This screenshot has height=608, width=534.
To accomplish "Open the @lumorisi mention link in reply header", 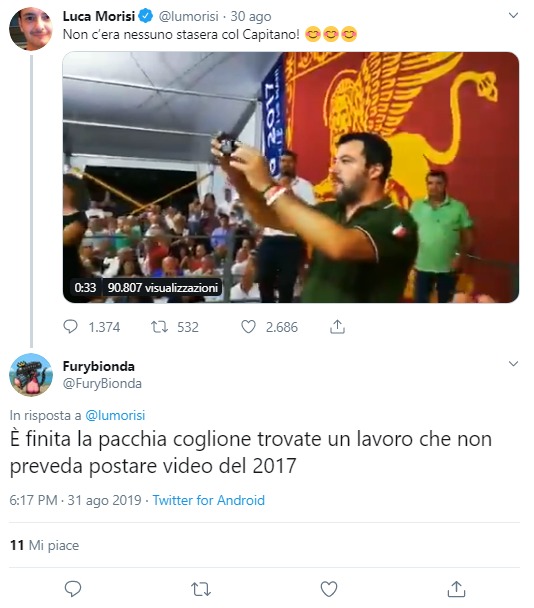I will (115, 415).
